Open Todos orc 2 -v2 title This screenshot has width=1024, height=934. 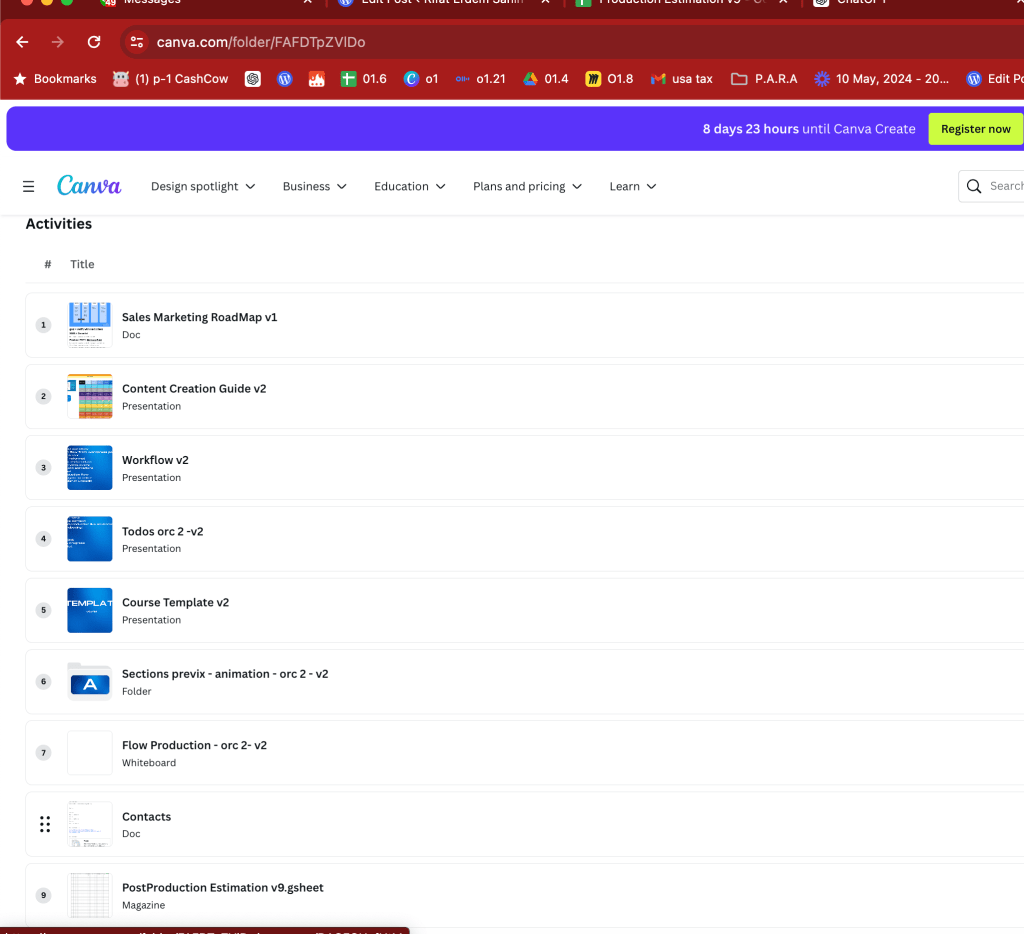pyautogui.click(x=163, y=532)
